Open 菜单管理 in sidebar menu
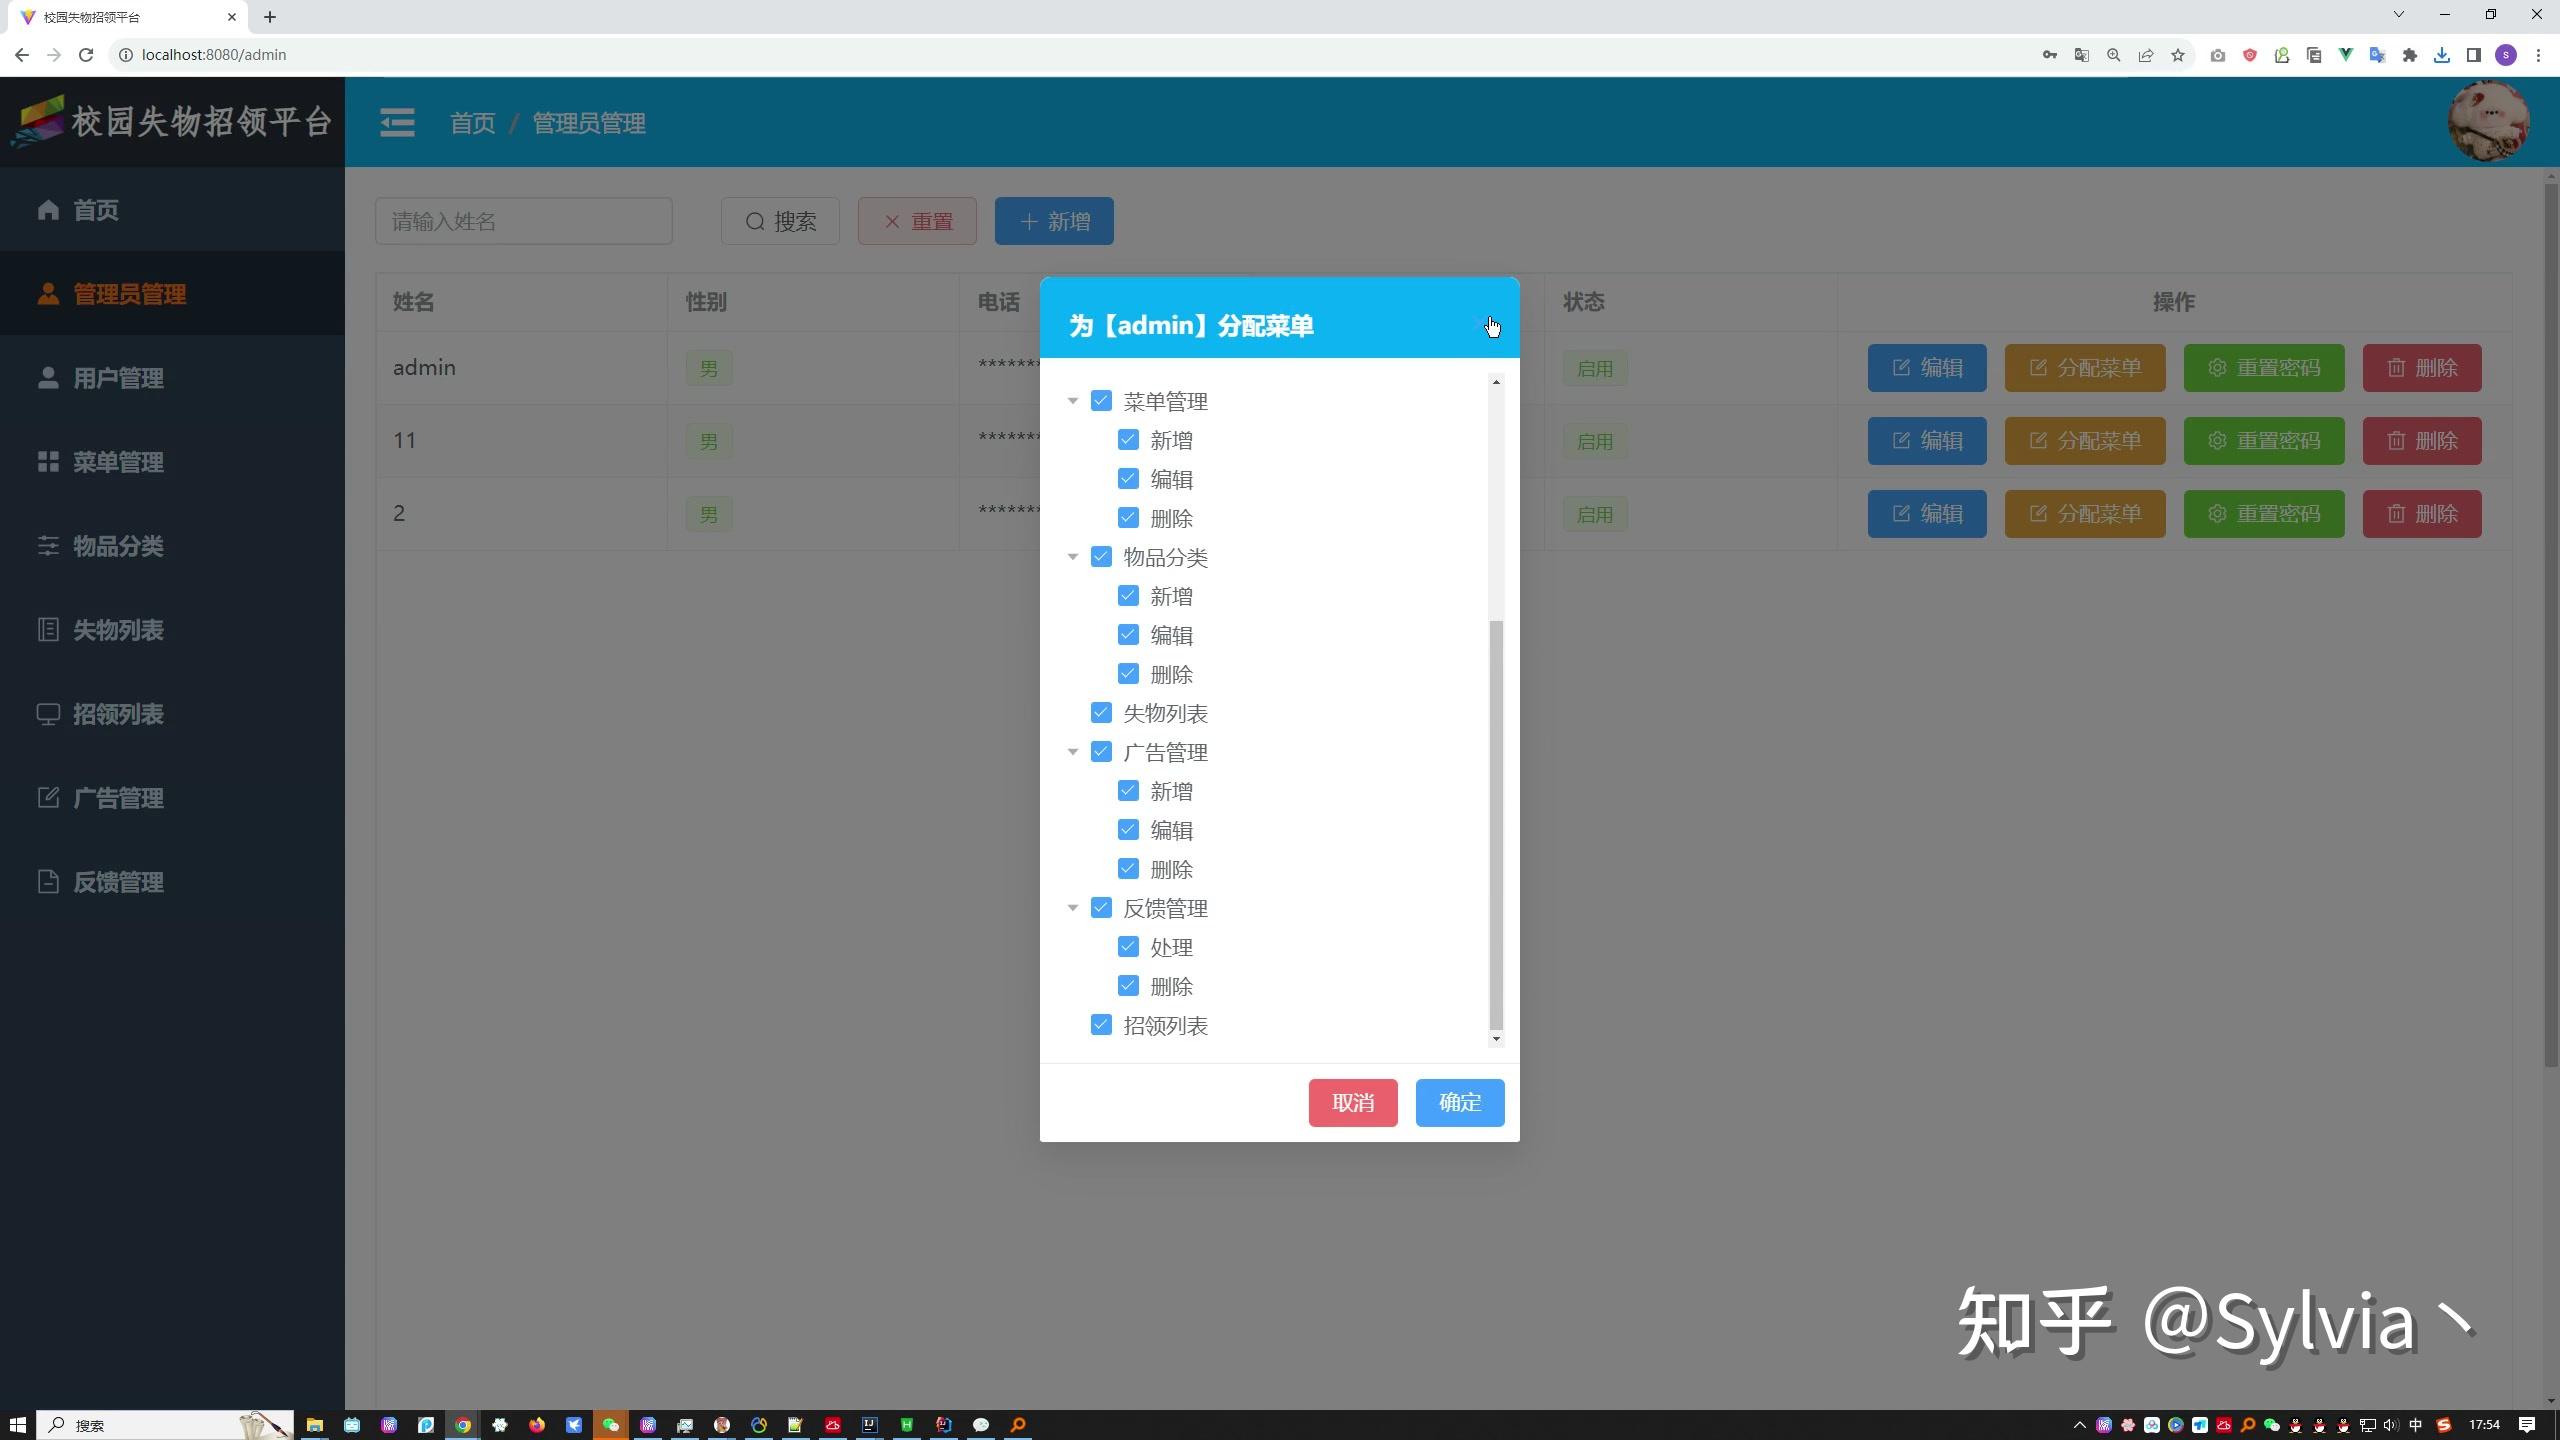Image resolution: width=2560 pixels, height=1440 pixels. [118, 462]
